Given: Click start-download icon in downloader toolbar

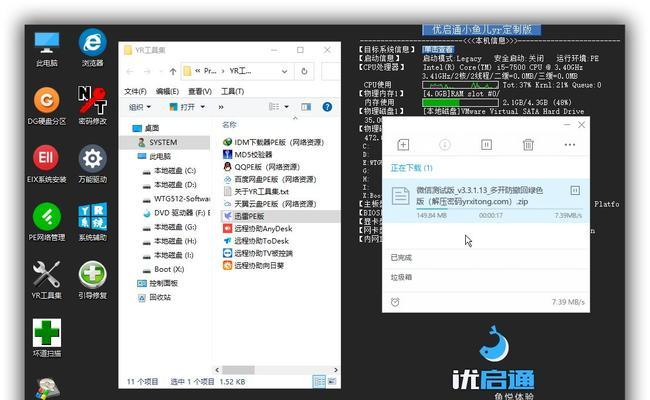Looking at the screenshot, I should coord(444,145).
